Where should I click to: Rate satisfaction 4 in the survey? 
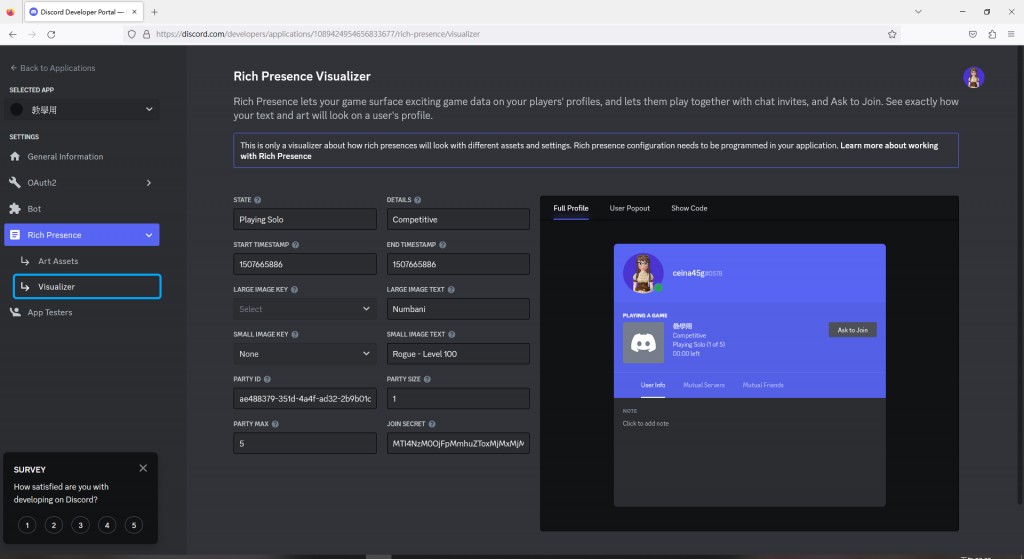click(107, 525)
